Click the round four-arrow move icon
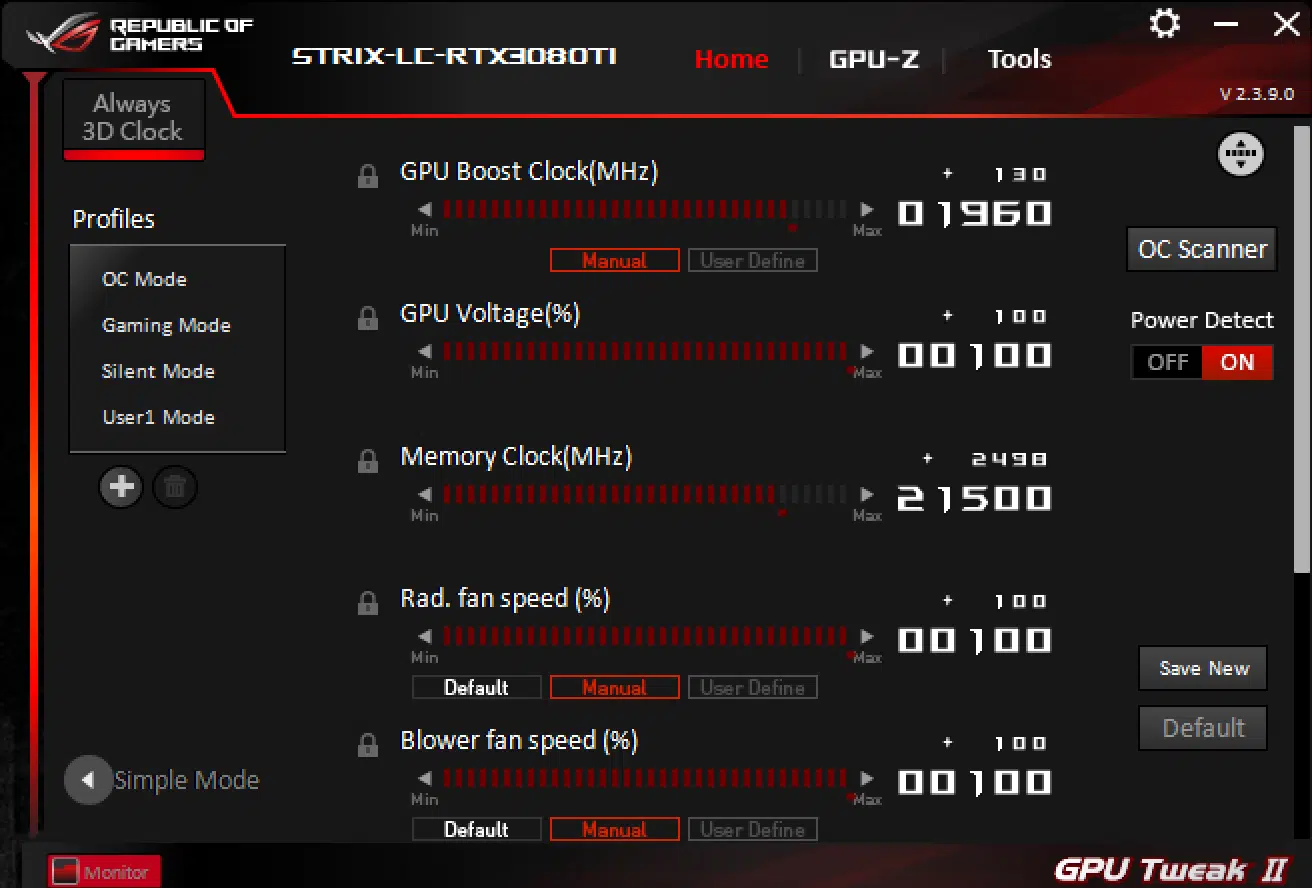The image size is (1312, 888). point(1241,154)
